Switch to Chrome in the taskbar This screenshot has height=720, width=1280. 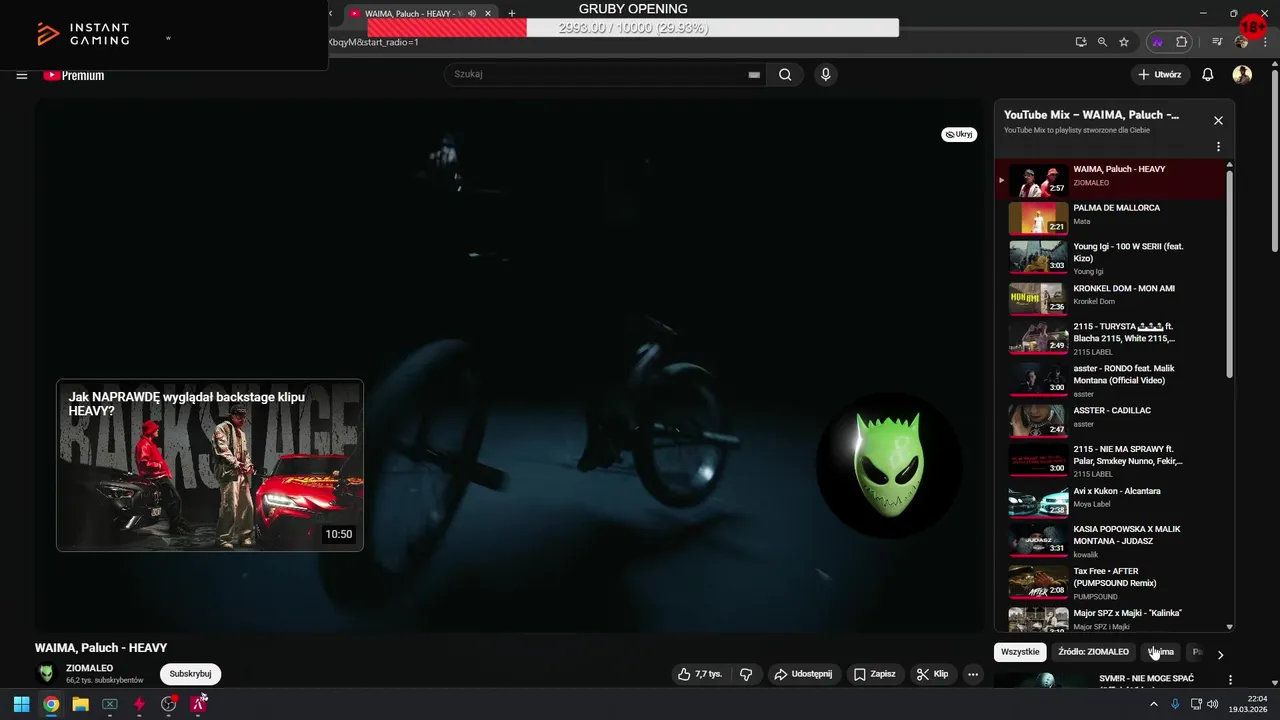(x=51, y=704)
